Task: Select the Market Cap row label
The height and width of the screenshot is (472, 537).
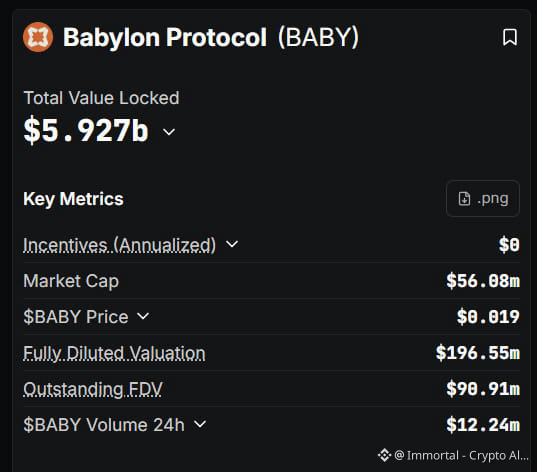Action: click(x=71, y=281)
